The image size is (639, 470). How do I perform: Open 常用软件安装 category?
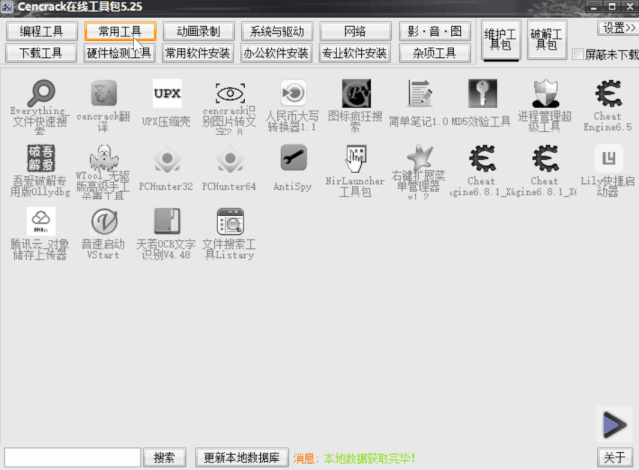coord(198,53)
